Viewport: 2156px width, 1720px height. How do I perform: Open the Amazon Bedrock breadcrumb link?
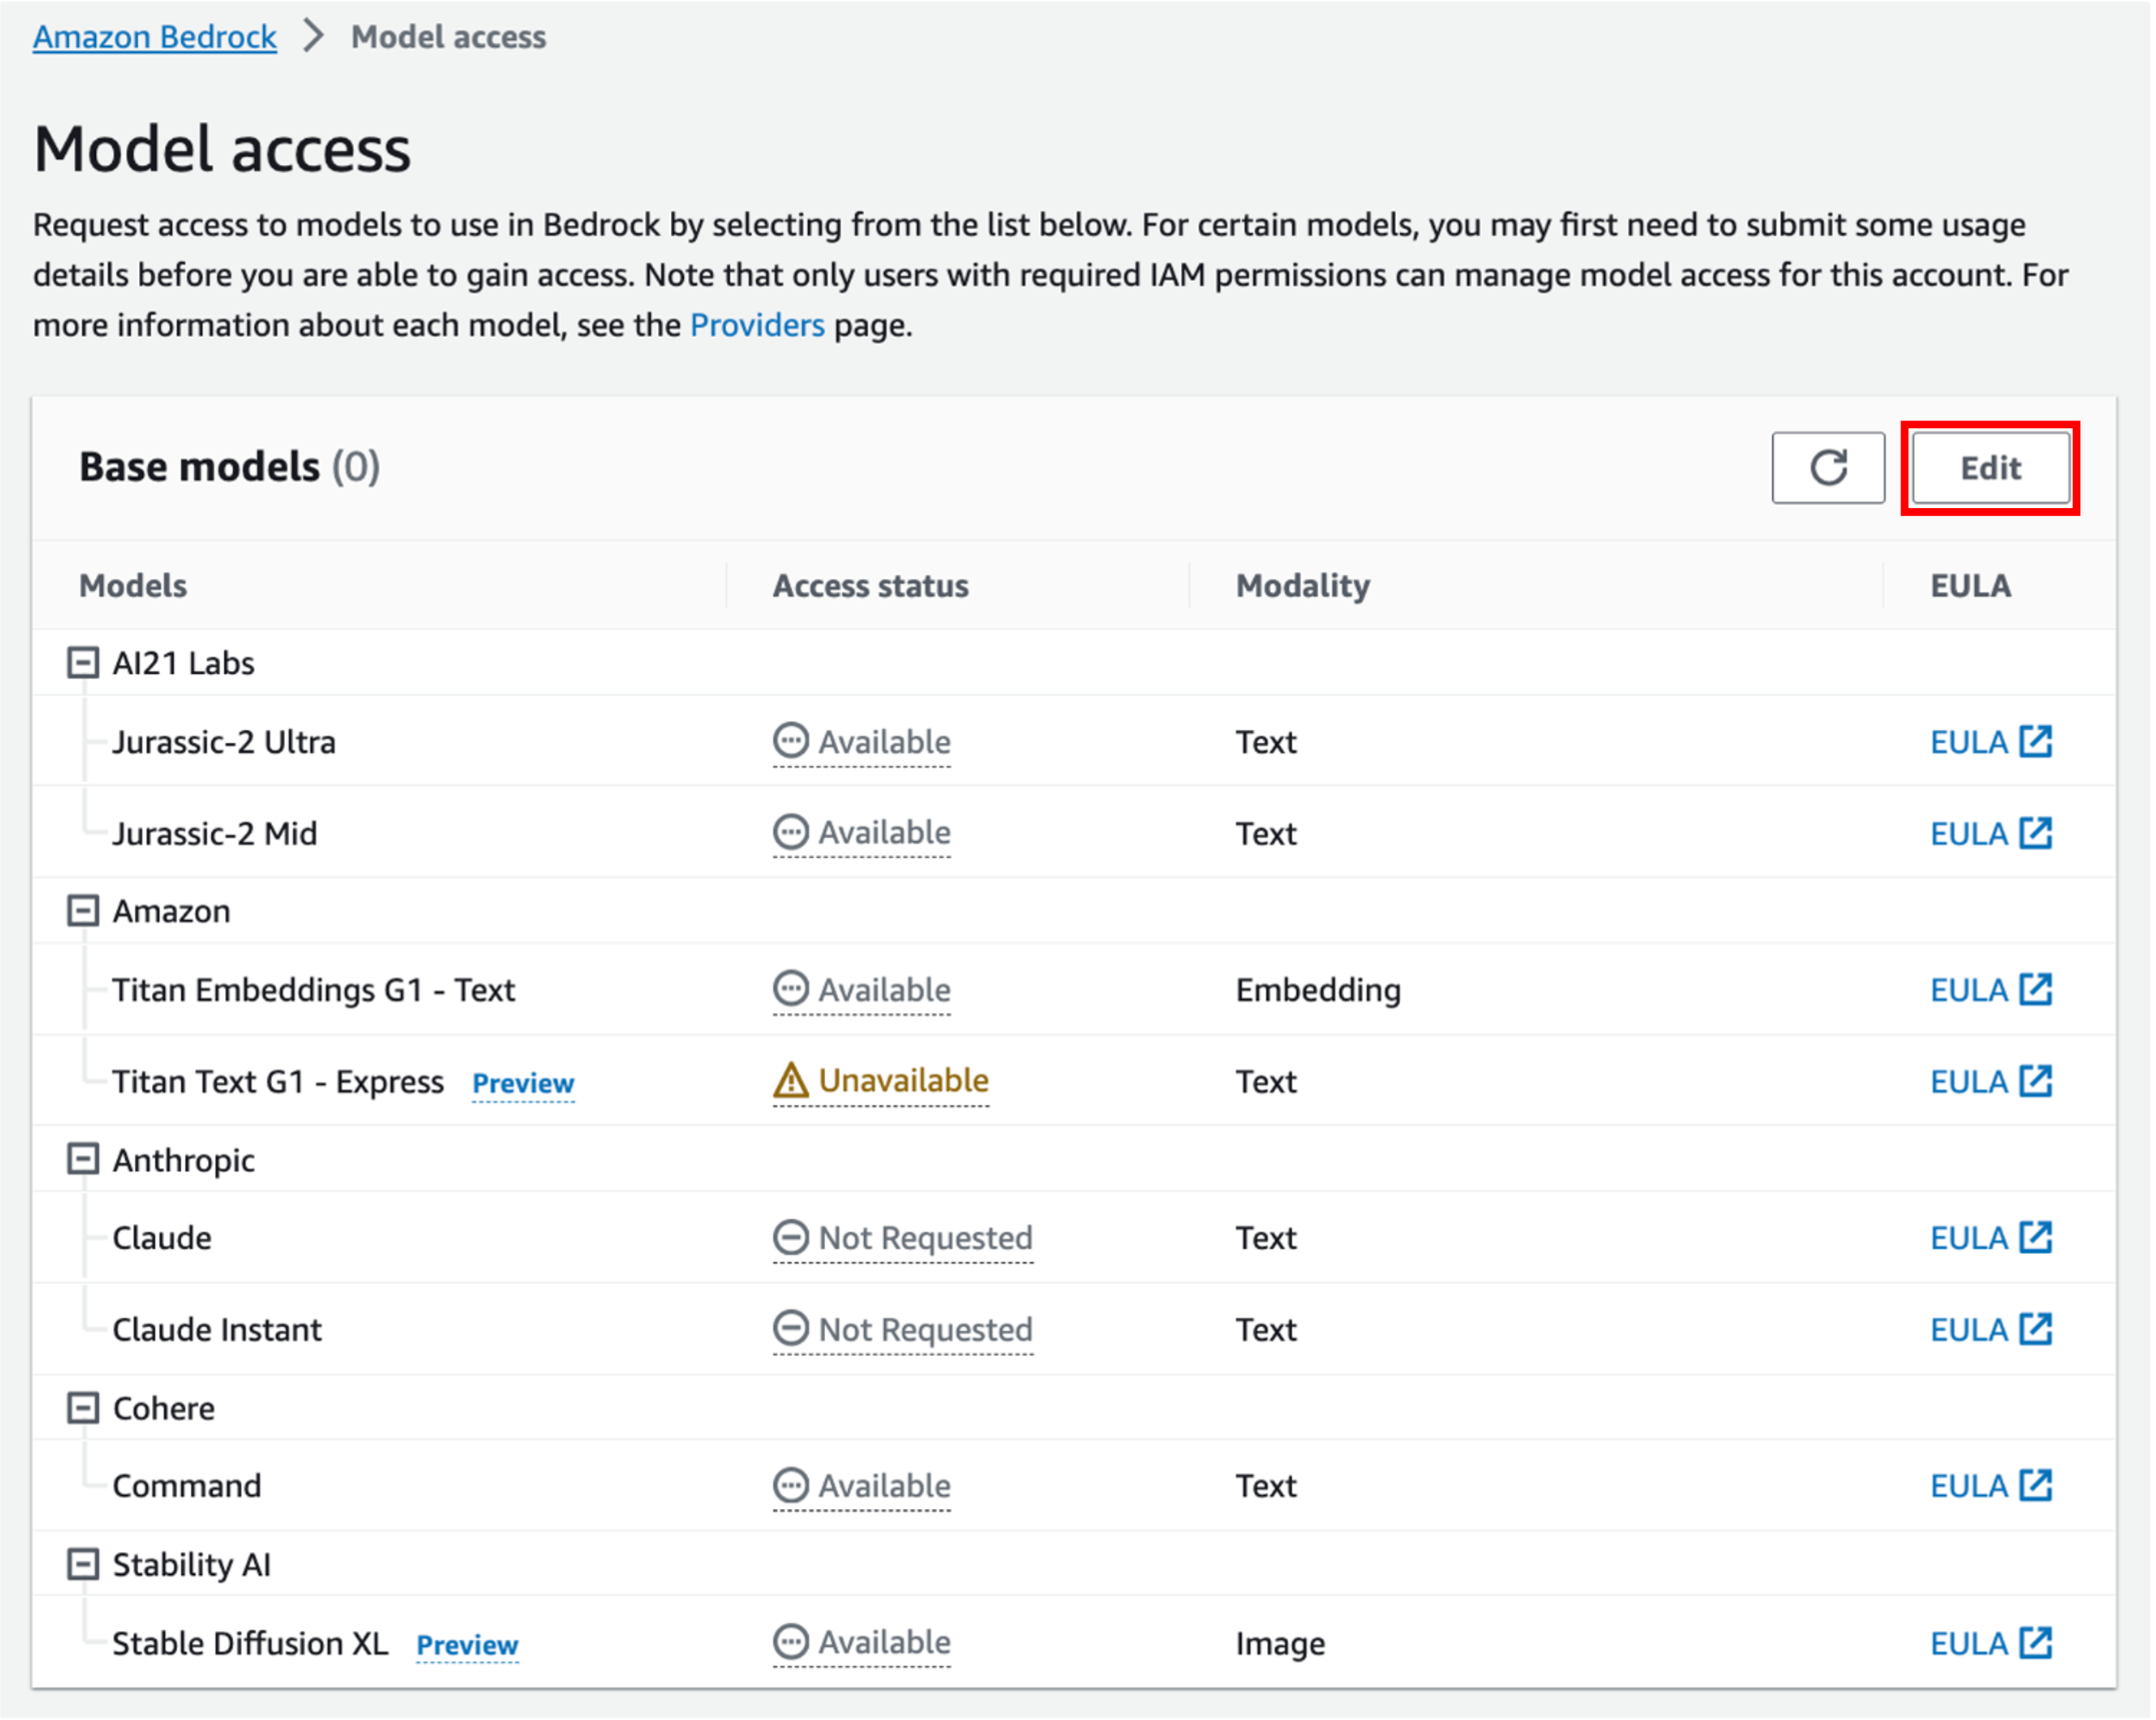pyautogui.click(x=154, y=37)
